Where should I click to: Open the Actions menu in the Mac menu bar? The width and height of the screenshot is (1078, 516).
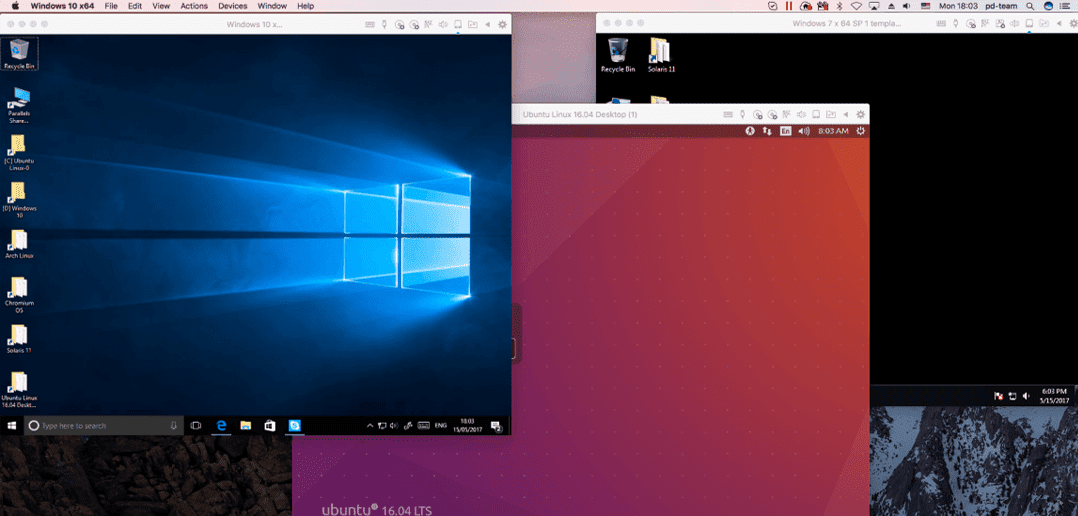(x=194, y=6)
